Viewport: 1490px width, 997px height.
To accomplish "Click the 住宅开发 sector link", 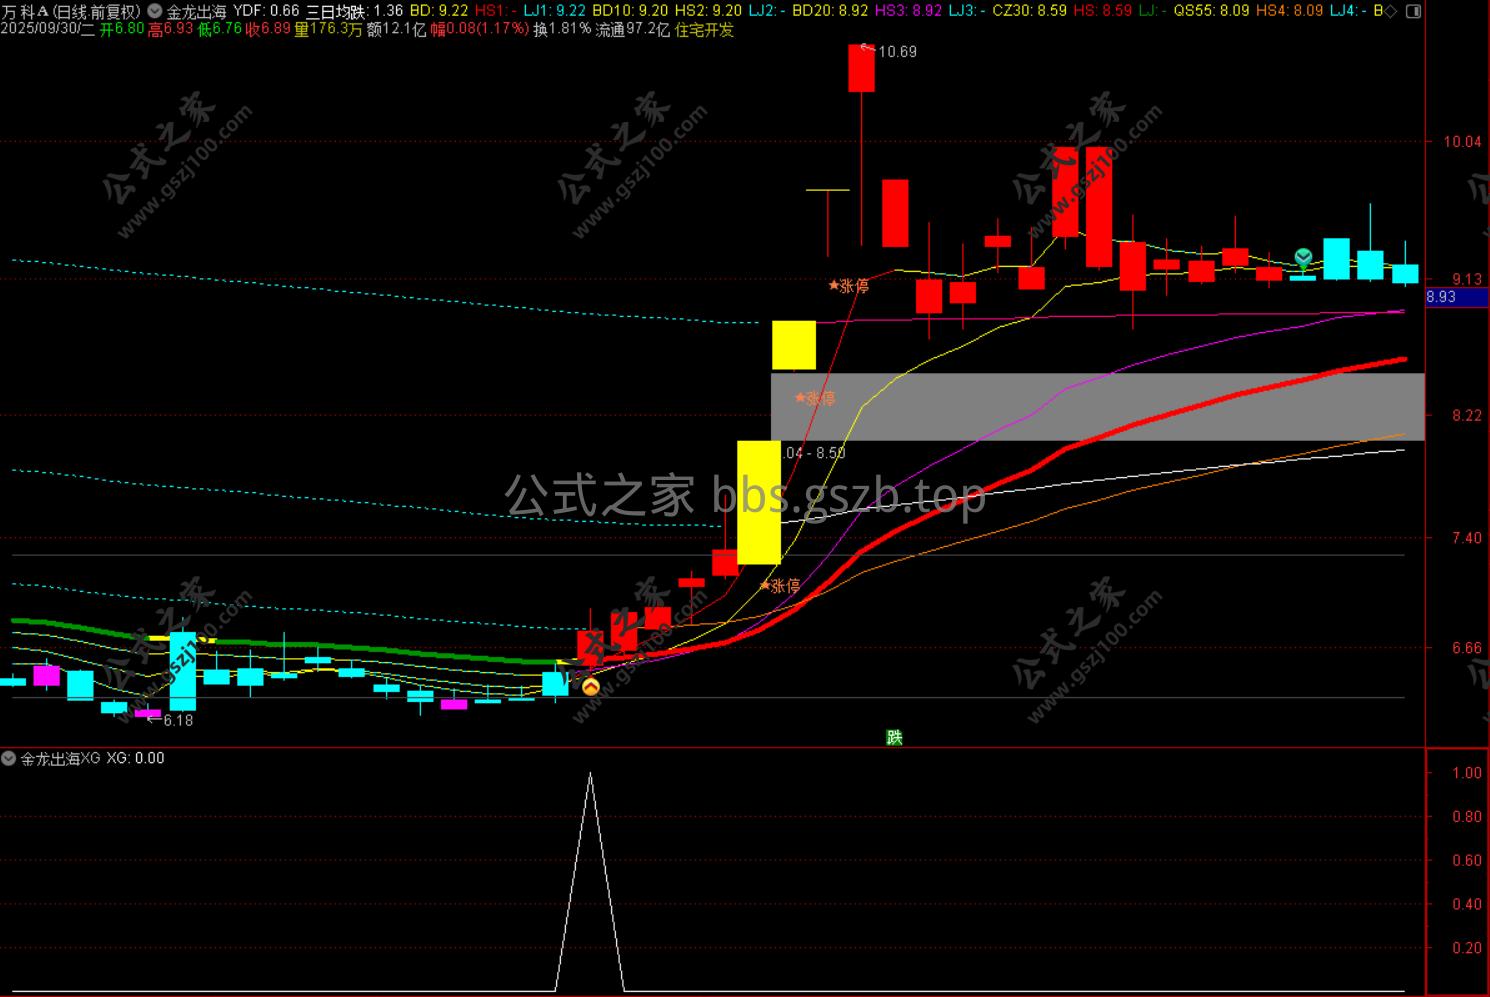I will (x=704, y=30).
